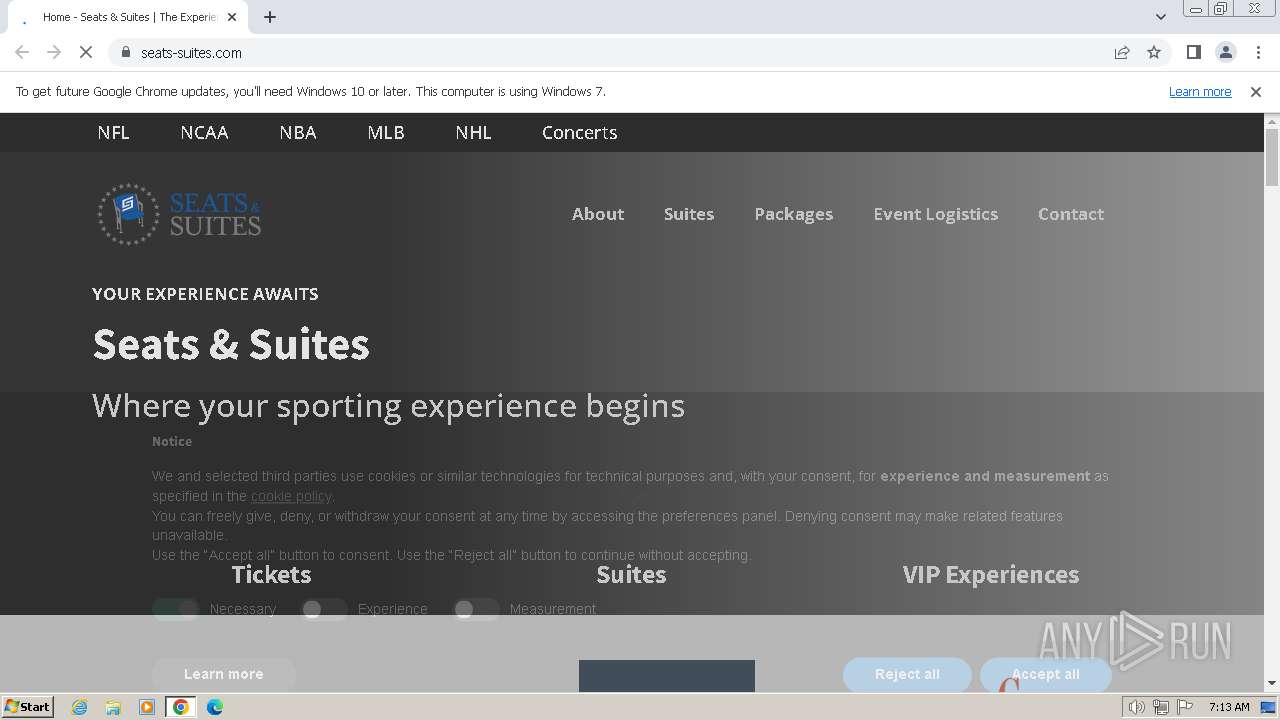Click the scrollbar down arrow

[x=1272, y=684]
